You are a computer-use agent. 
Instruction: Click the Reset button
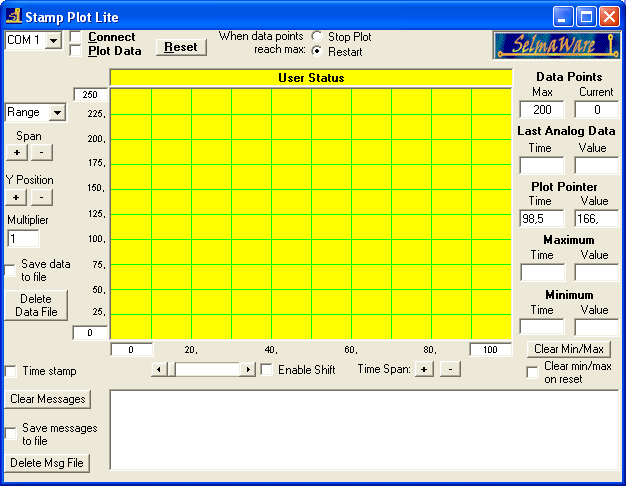click(x=181, y=47)
